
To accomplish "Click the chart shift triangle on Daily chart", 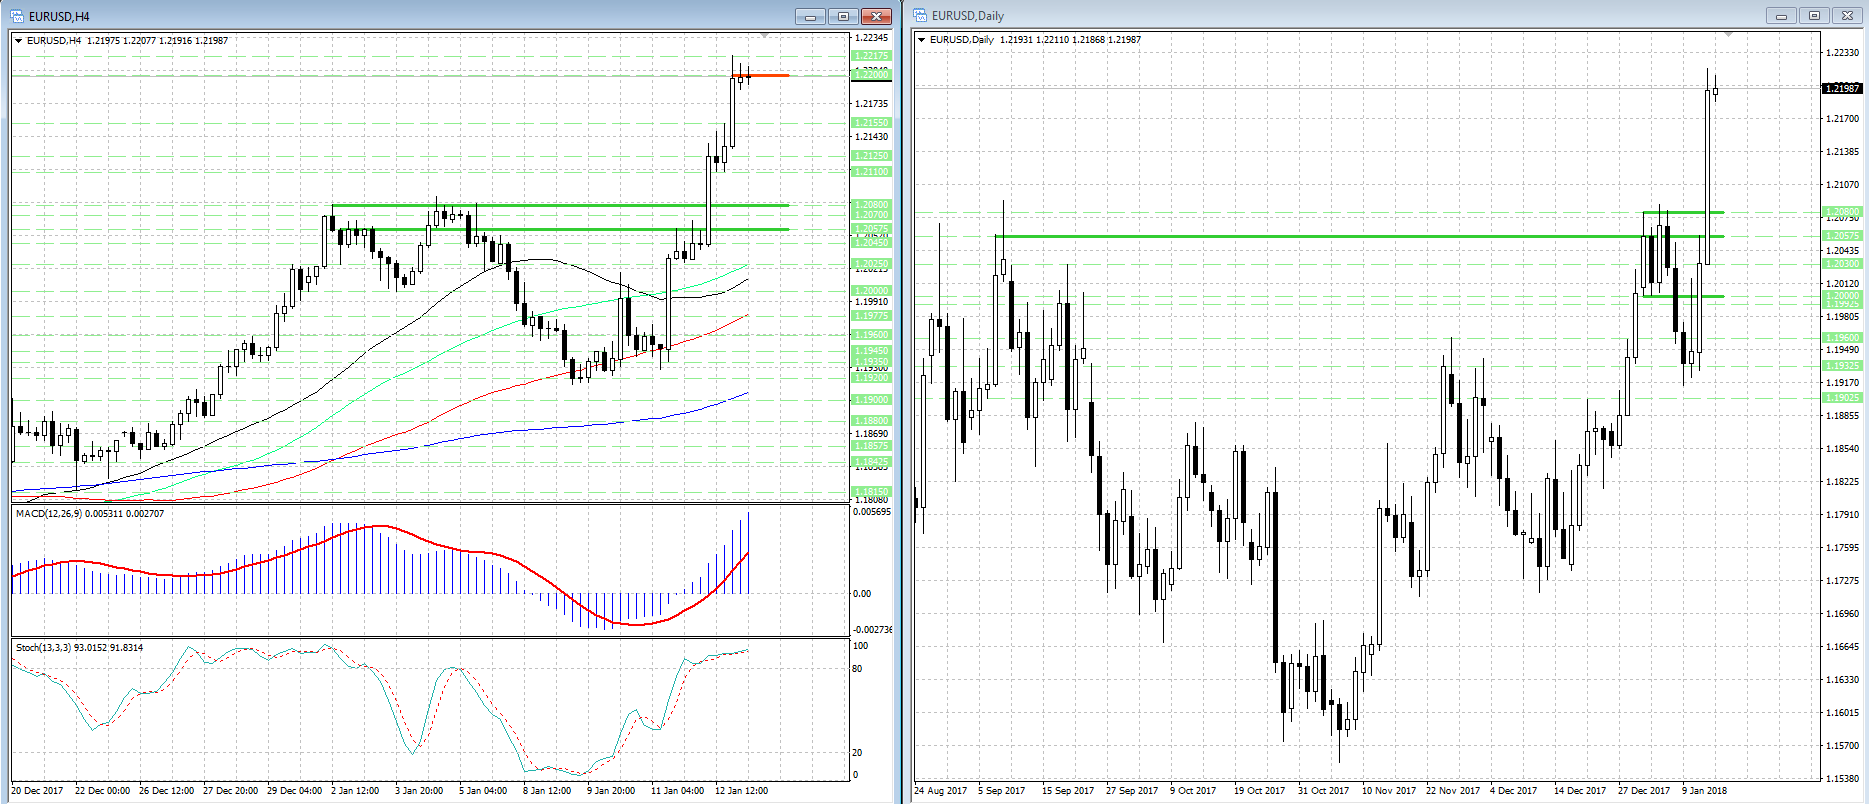I will click(x=1727, y=35).
